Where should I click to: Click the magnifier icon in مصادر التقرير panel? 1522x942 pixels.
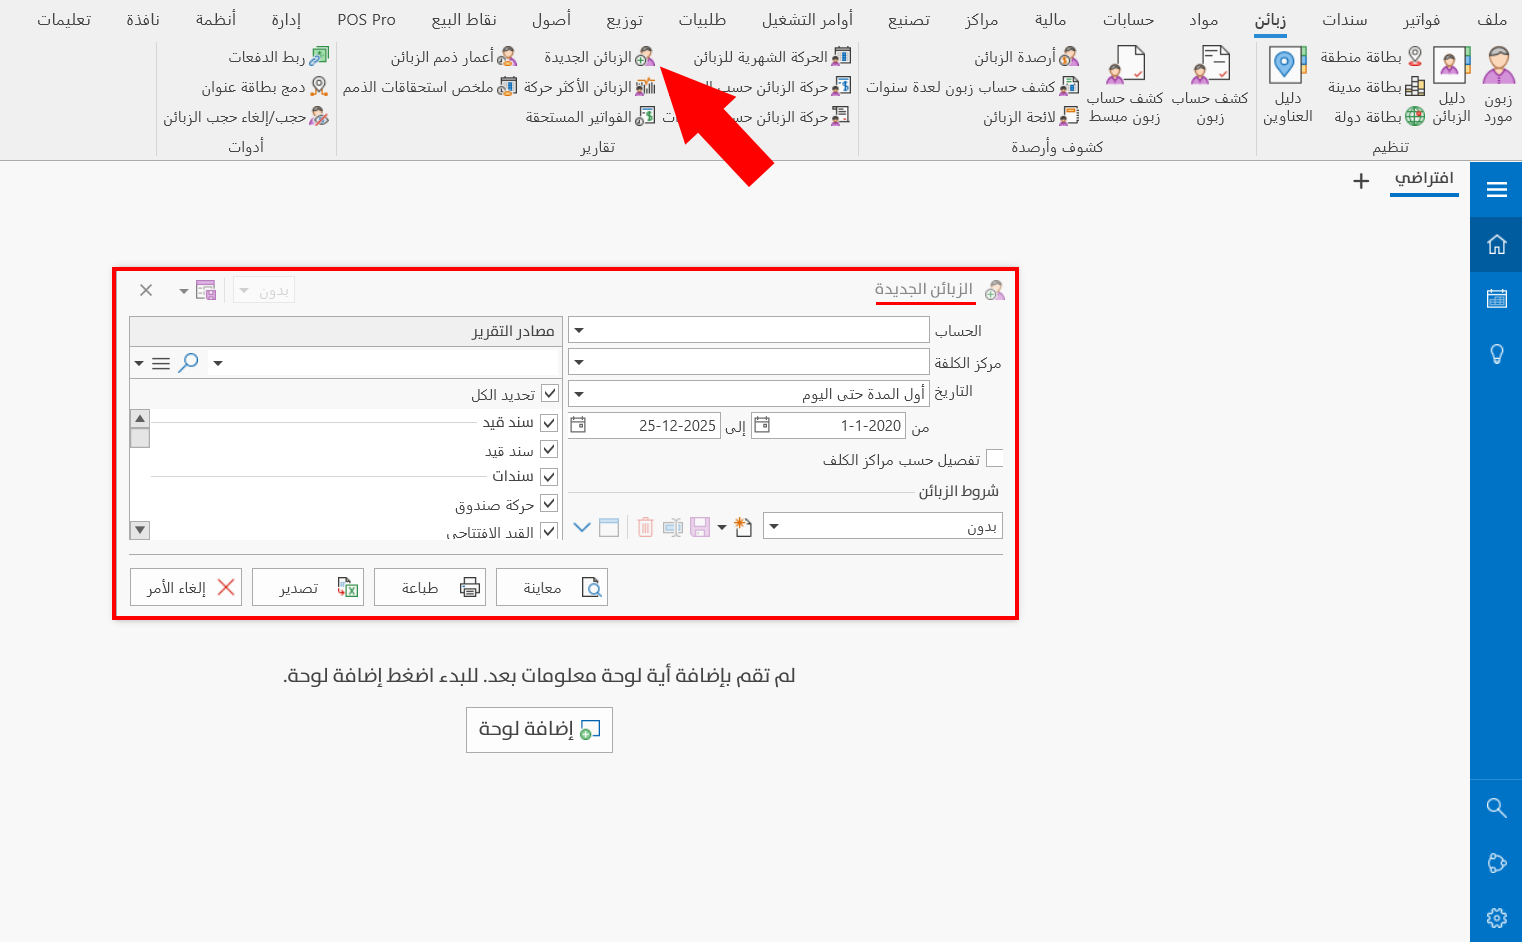189,363
